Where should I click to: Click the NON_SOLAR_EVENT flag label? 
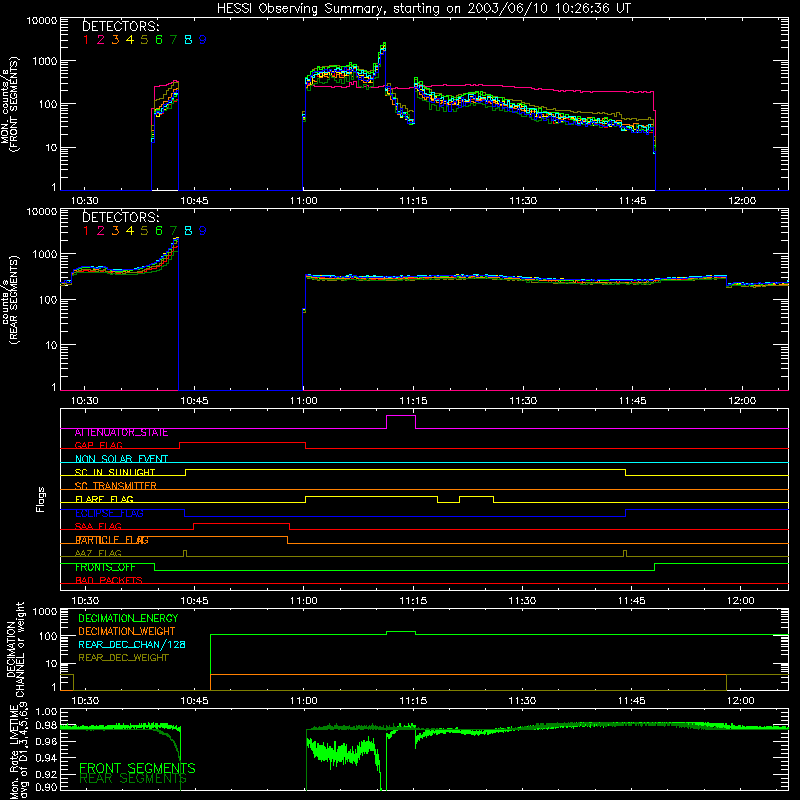(x=121, y=459)
